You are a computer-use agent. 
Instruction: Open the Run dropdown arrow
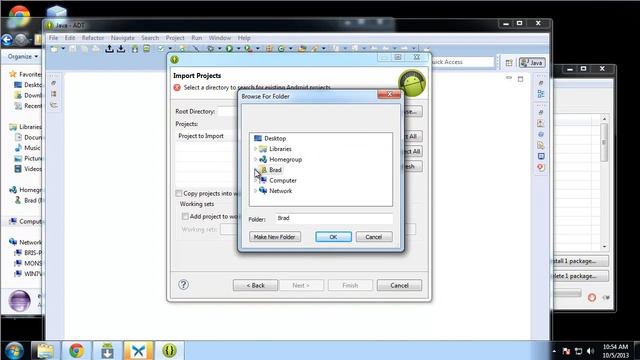(x=238, y=49)
